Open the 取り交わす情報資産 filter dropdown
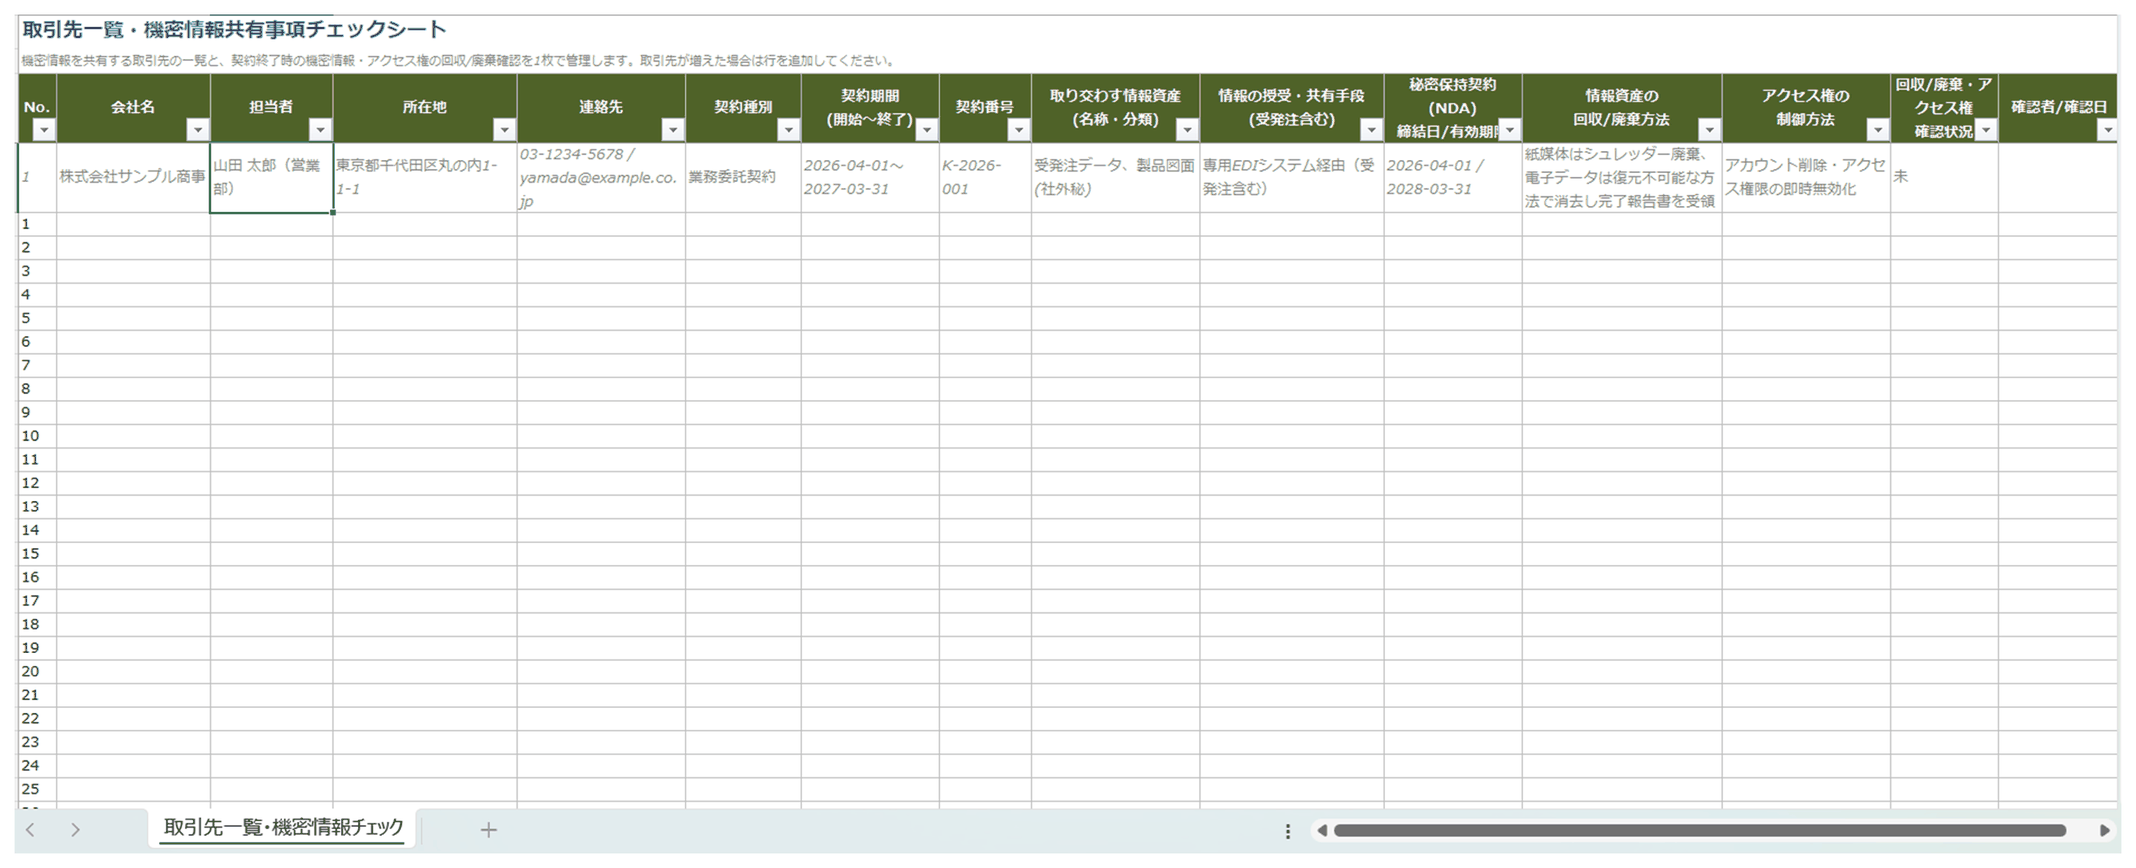This screenshot has width=2136, height=868. click(x=1187, y=130)
